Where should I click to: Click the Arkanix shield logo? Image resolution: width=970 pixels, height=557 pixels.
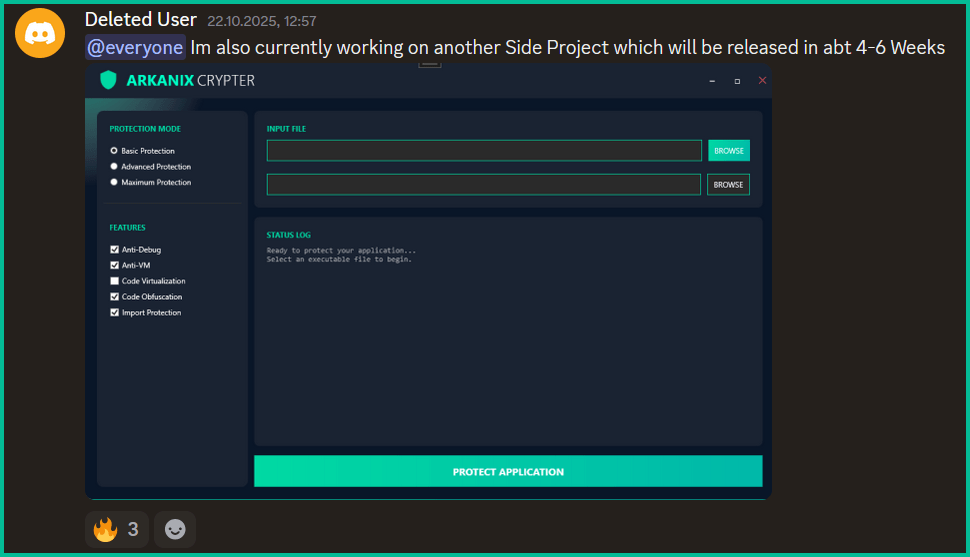[x=108, y=80]
